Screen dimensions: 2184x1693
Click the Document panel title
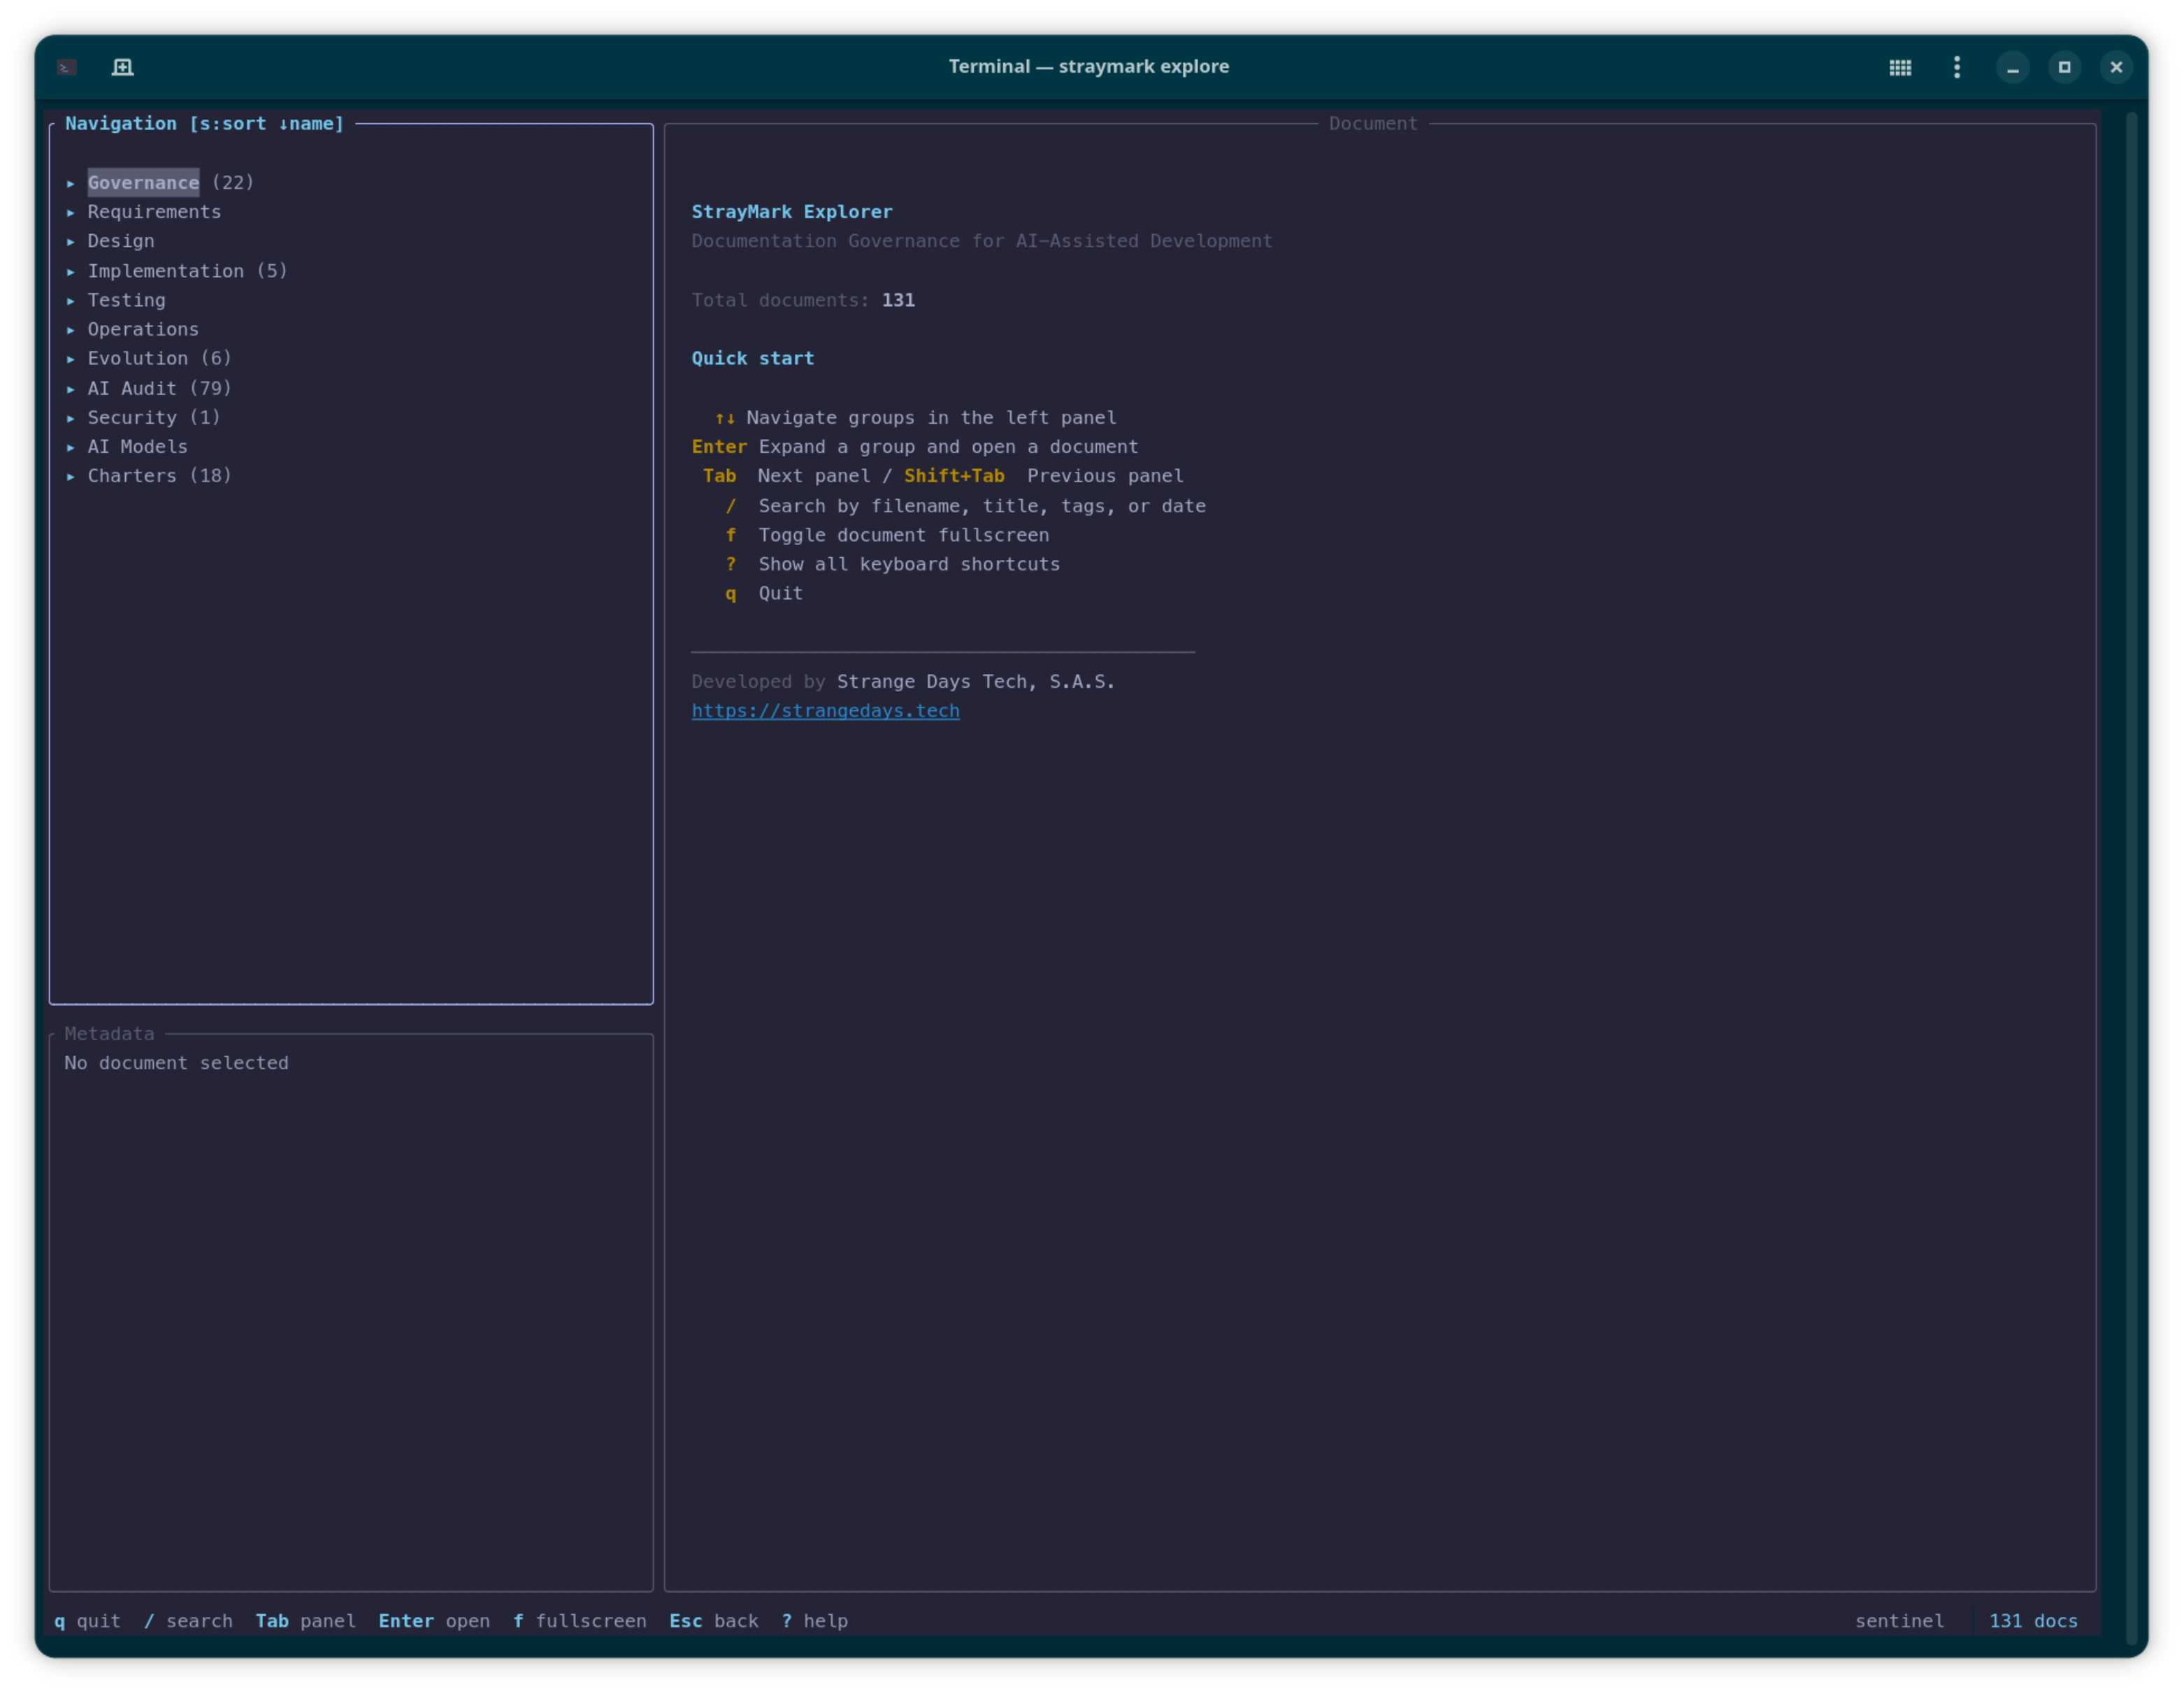tap(1373, 123)
